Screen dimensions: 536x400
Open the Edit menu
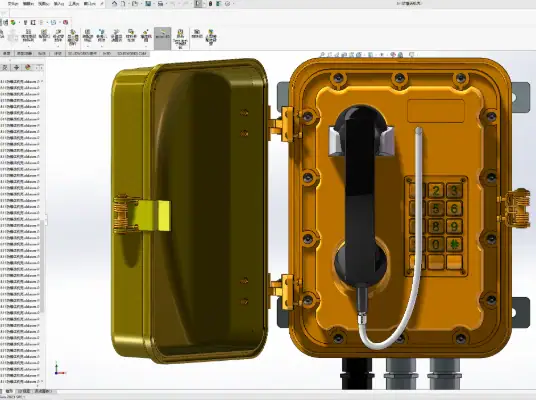pyautogui.click(x=28, y=4)
